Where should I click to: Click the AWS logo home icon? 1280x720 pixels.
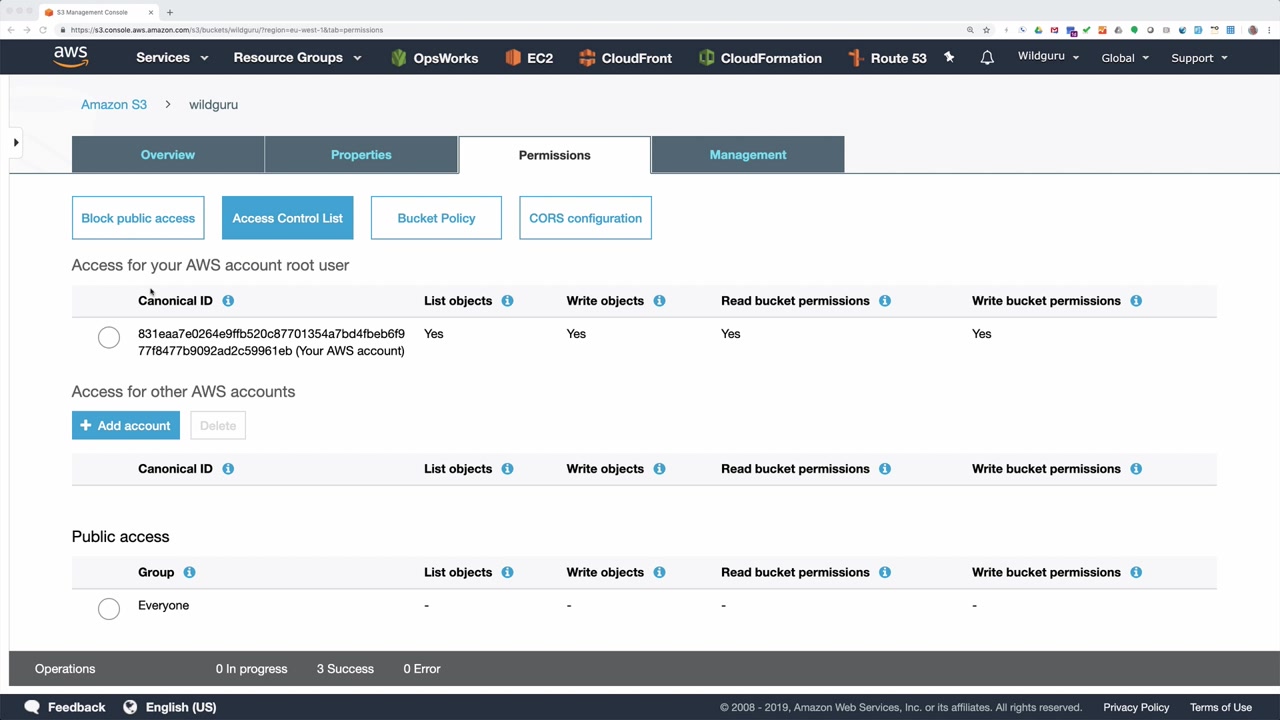tap(71, 57)
